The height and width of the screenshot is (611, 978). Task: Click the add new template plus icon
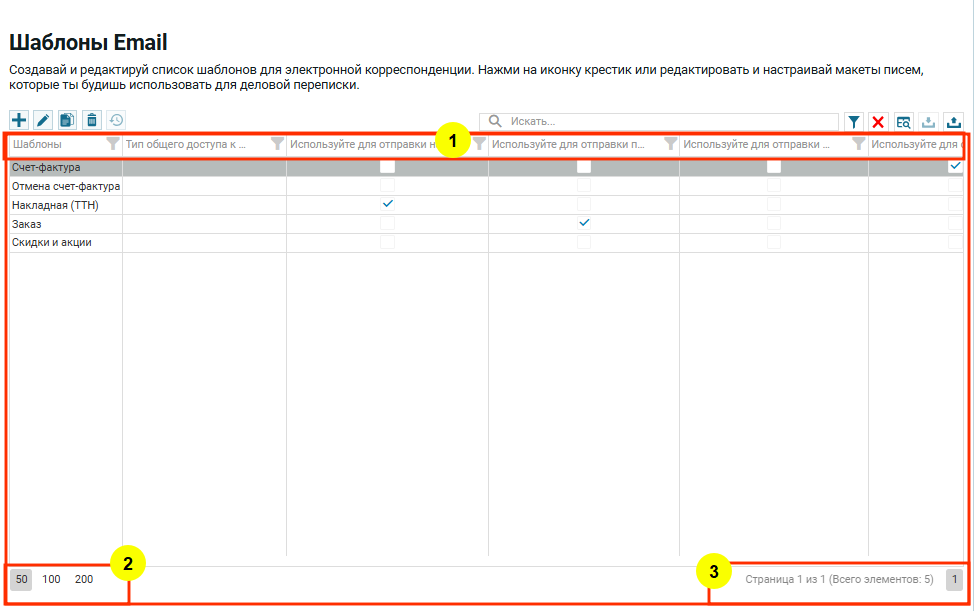pyautogui.click(x=19, y=121)
